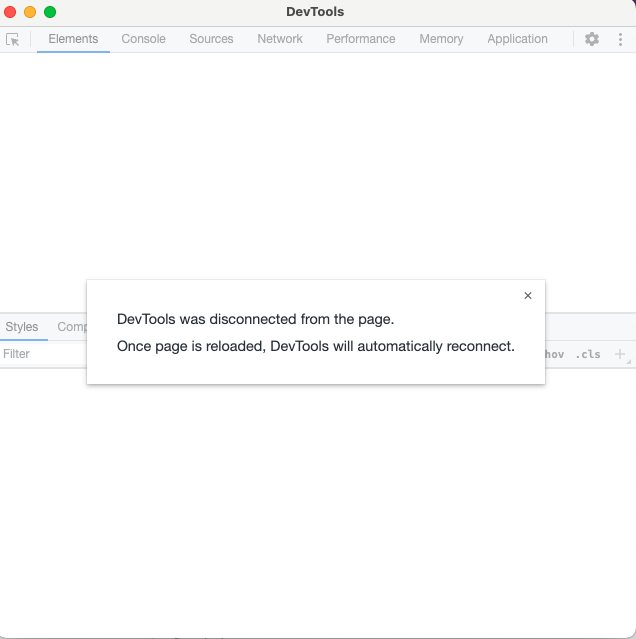Select the partially hidden Computed tab

(x=72, y=327)
